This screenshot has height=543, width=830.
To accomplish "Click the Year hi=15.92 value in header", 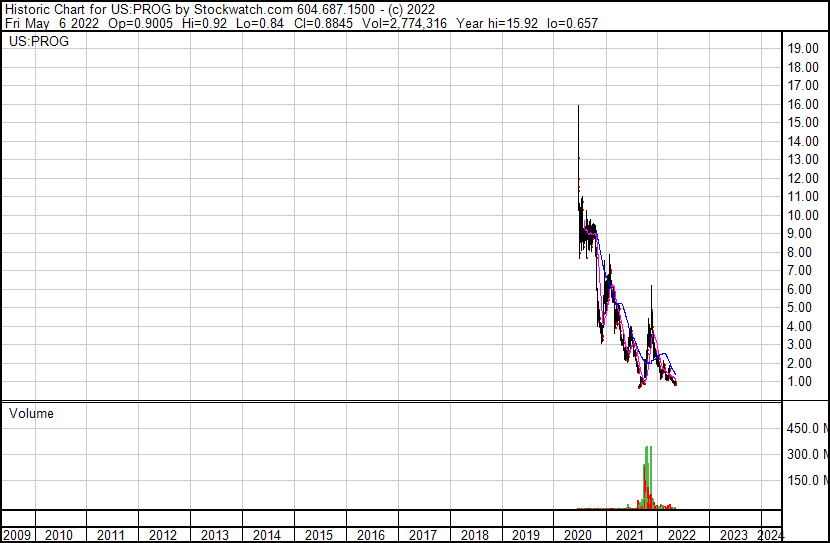I will click(497, 23).
